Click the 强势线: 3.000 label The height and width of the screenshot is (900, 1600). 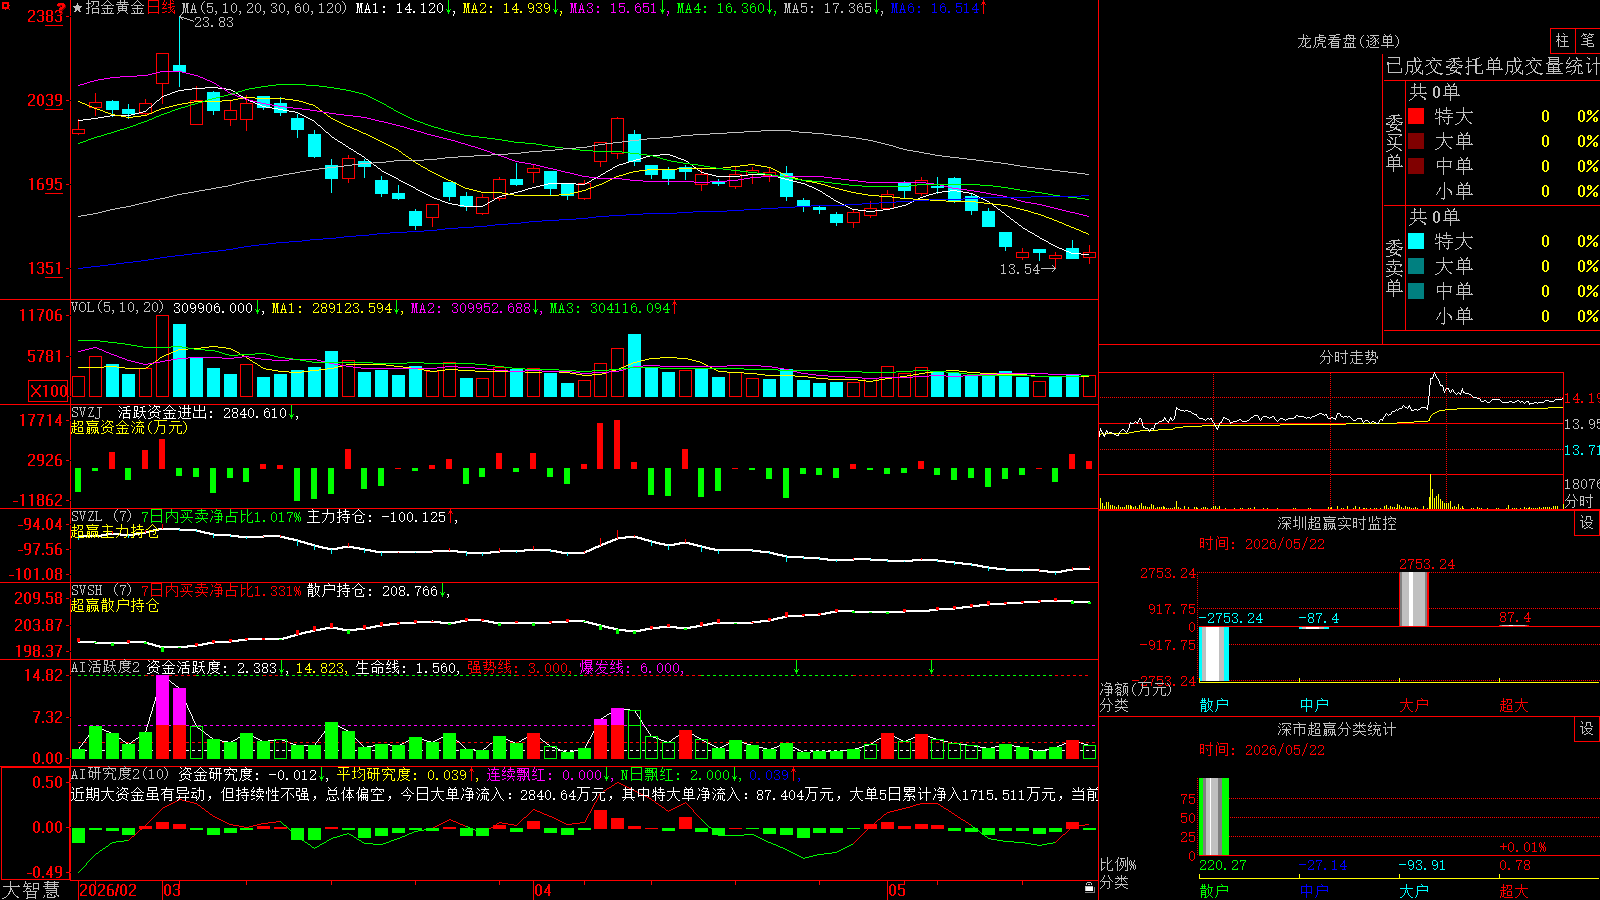[519, 668]
